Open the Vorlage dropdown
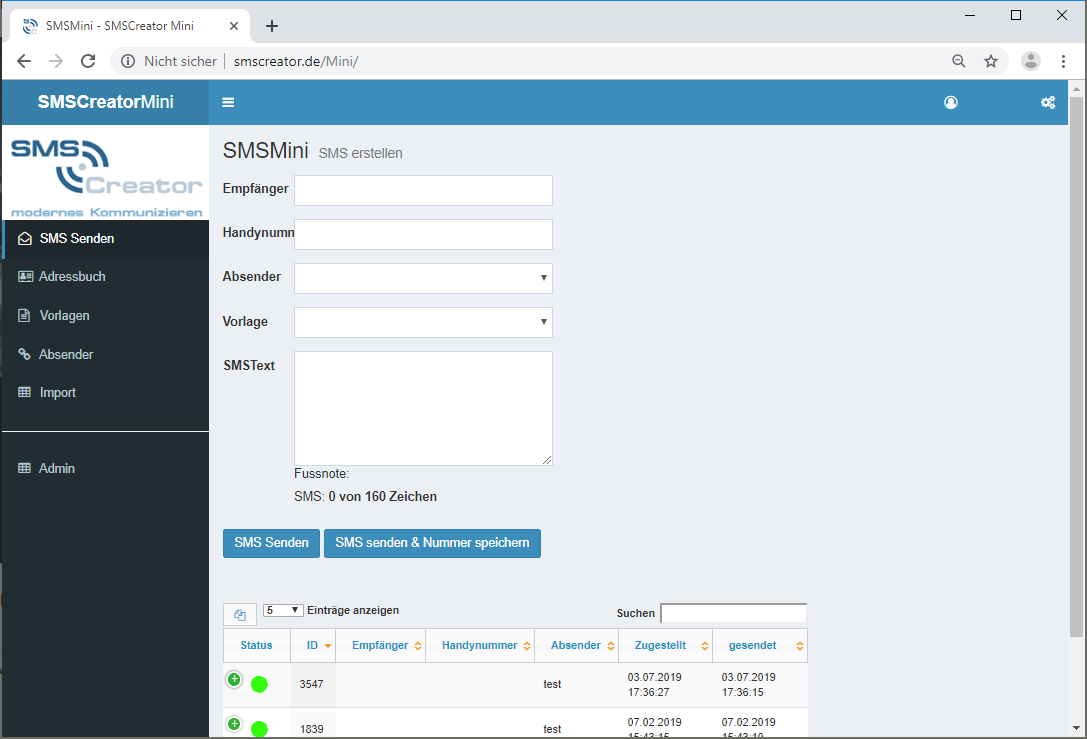The width and height of the screenshot is (1087, 739). point(424,322)
